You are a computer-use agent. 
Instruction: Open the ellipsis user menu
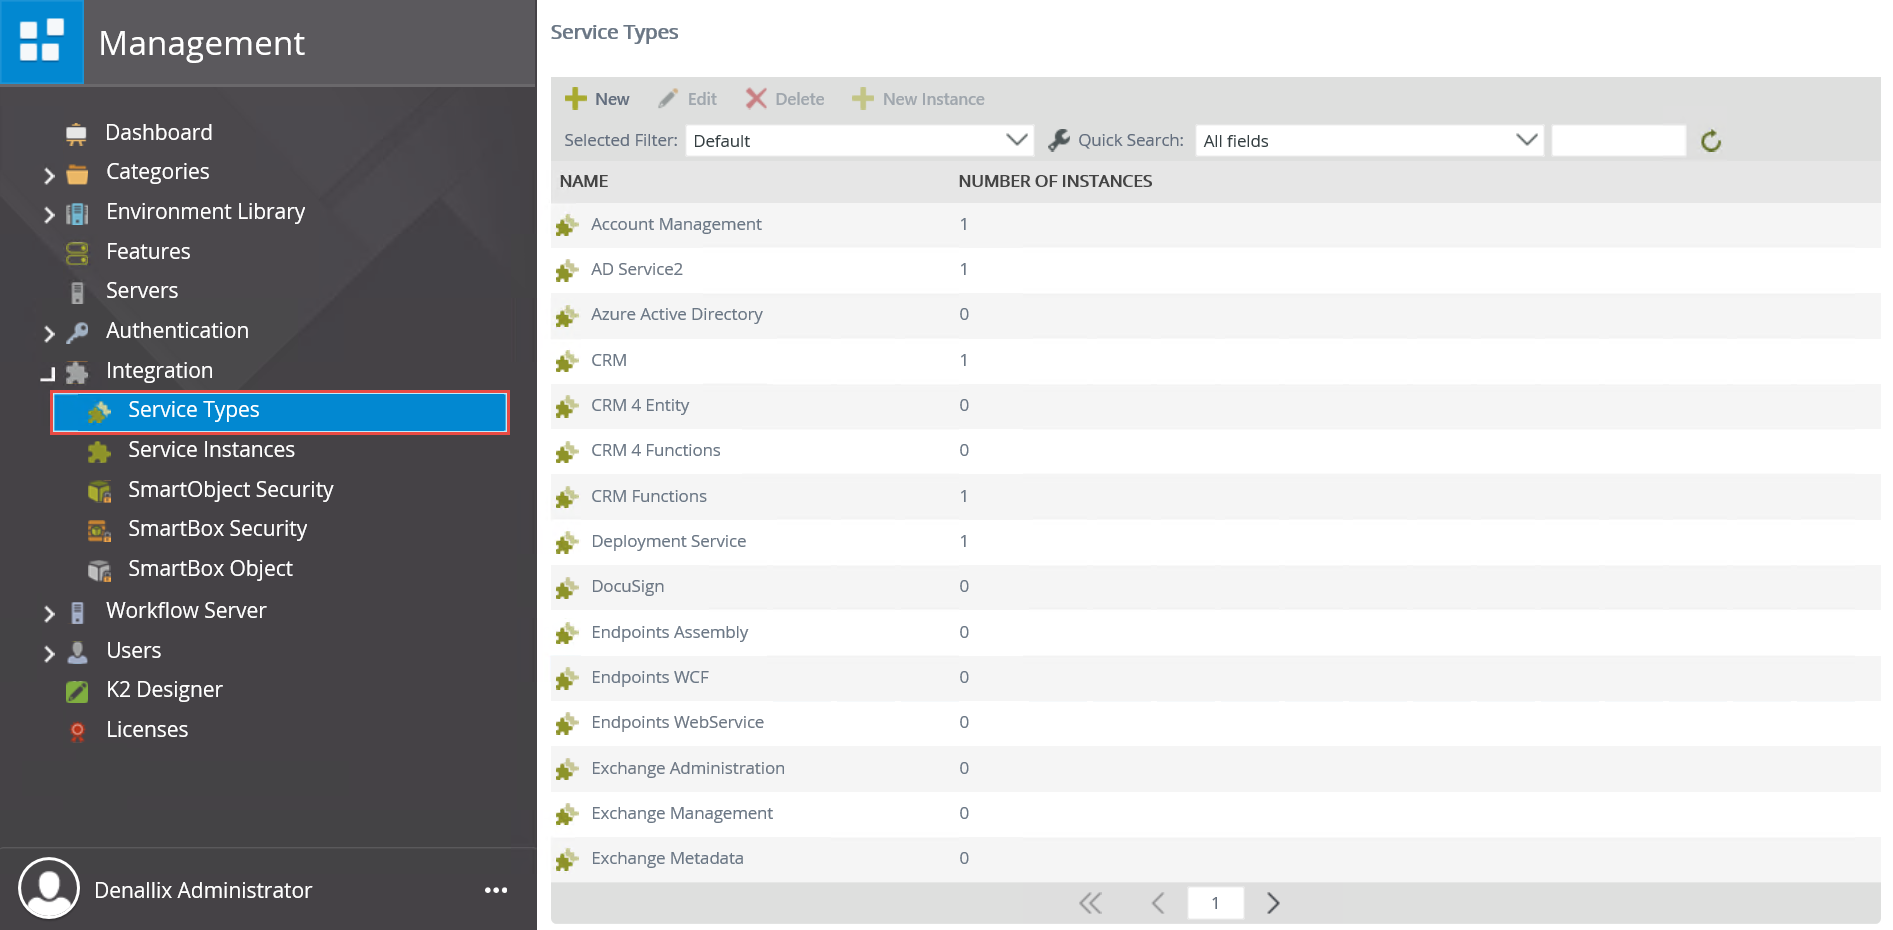(x=496, y=890)
